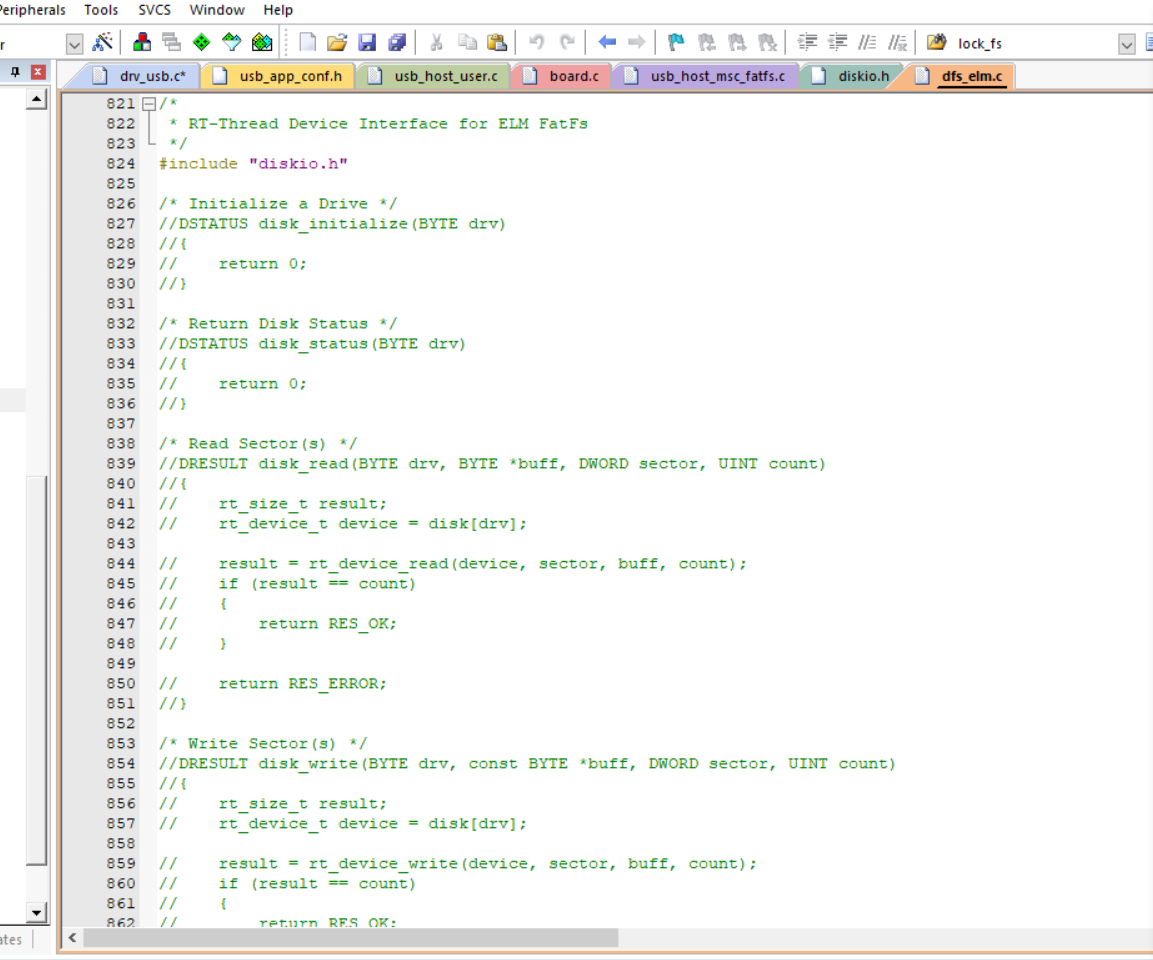Close the side panel with red X
Viewport: 1153px width, 960px height.
(38, 72)
